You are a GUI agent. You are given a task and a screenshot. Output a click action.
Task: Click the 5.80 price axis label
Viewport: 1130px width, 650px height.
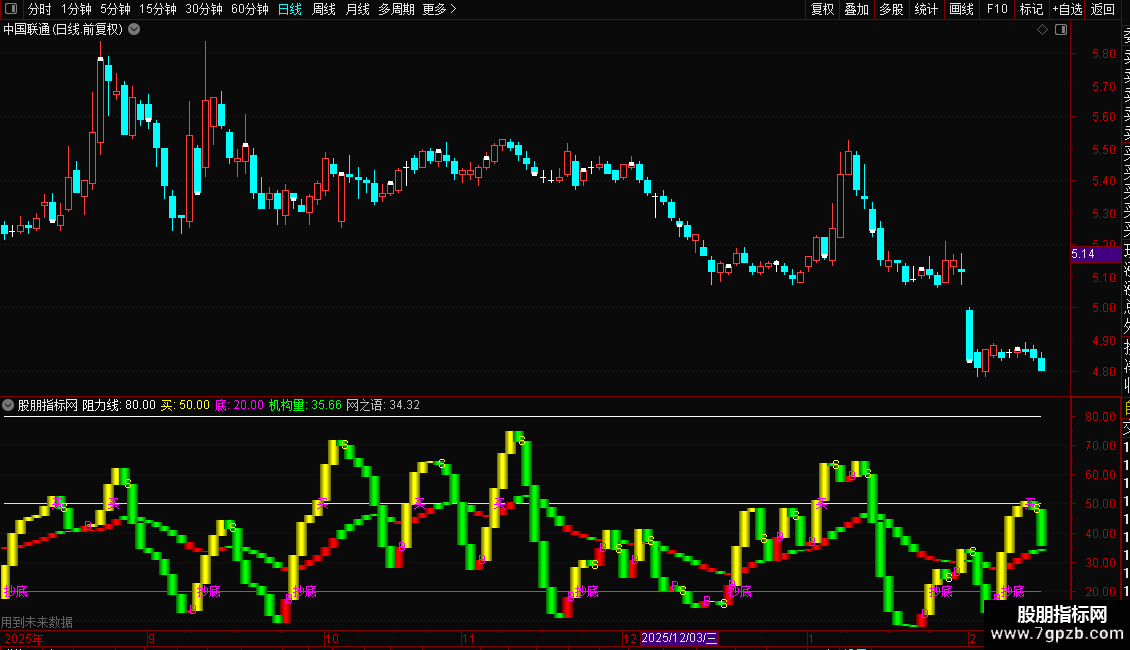pos(1103,53)
